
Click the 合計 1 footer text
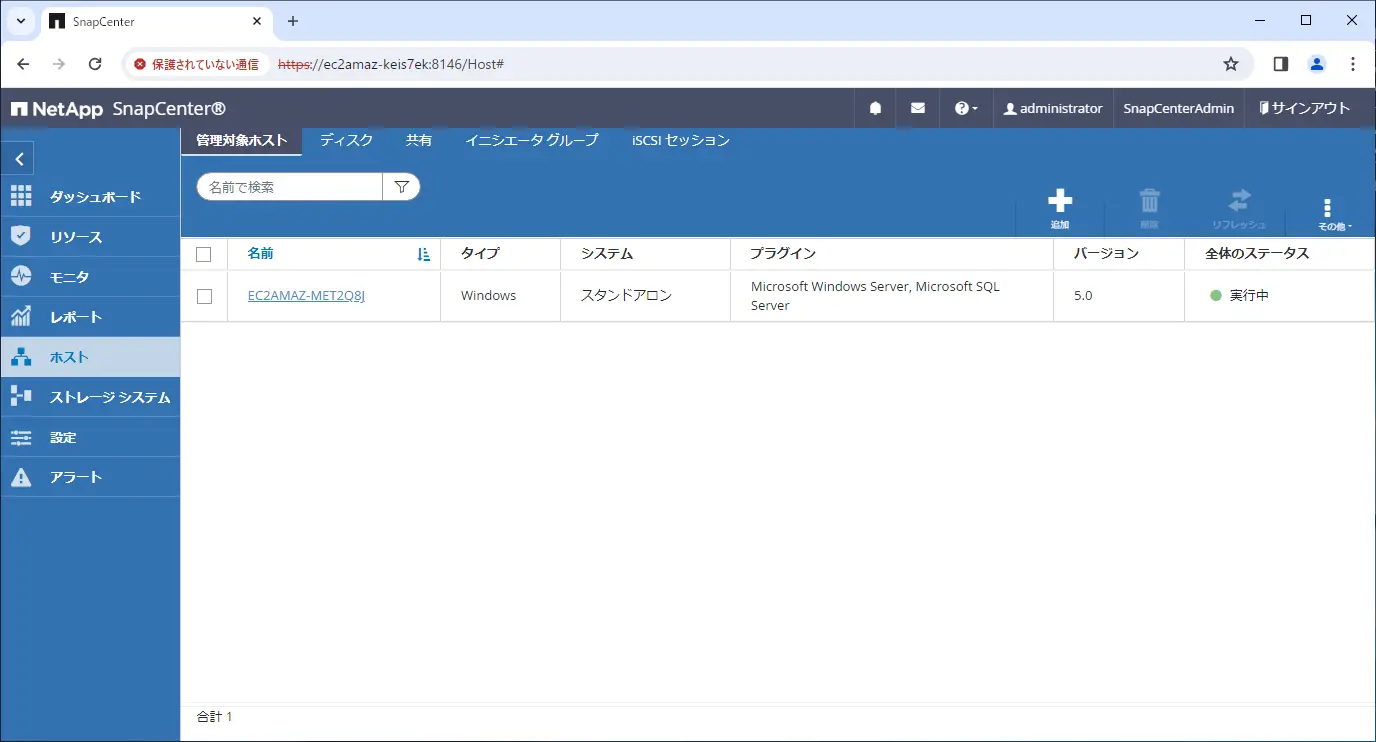click(214, 717)
